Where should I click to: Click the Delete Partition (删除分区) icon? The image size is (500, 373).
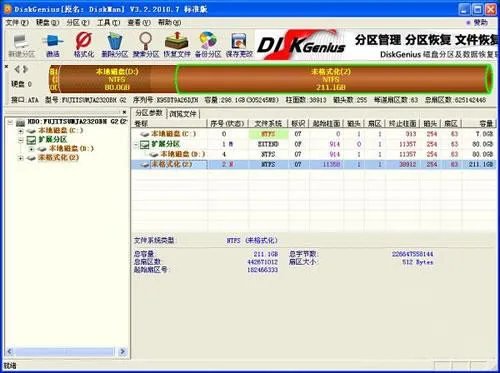pos(115,45)
